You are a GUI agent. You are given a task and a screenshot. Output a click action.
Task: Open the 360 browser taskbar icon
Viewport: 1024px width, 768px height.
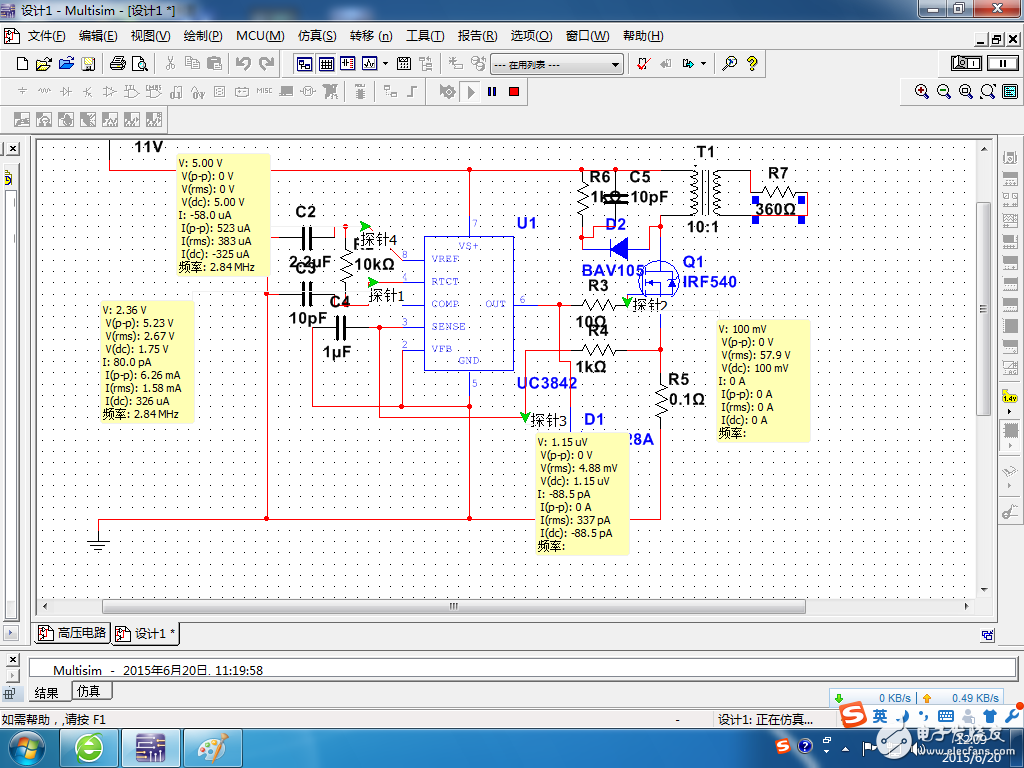pos(89,748)
